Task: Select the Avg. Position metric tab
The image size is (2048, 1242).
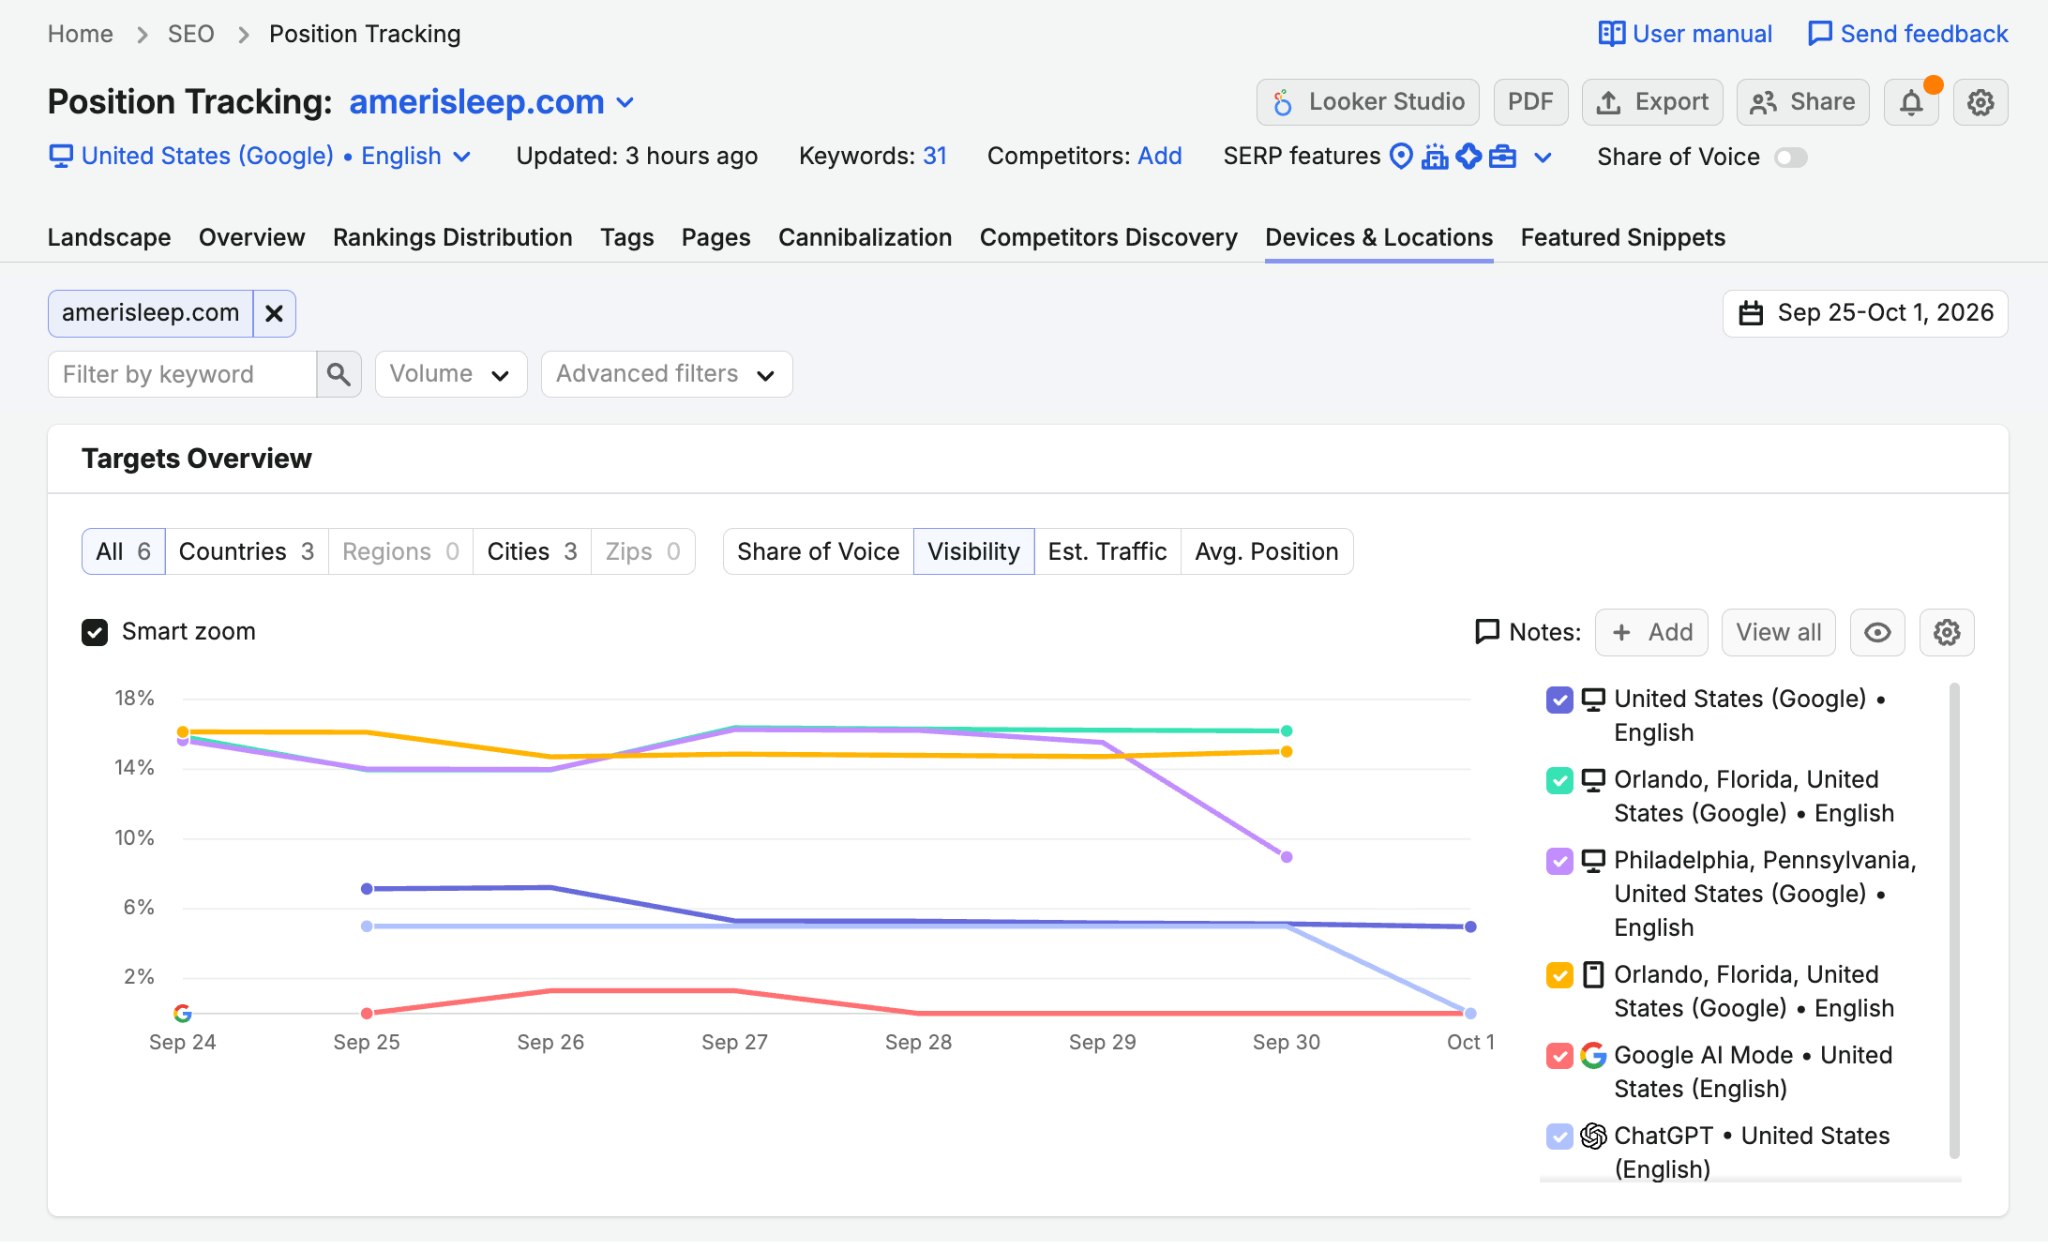Action: tap(1266, 551)
